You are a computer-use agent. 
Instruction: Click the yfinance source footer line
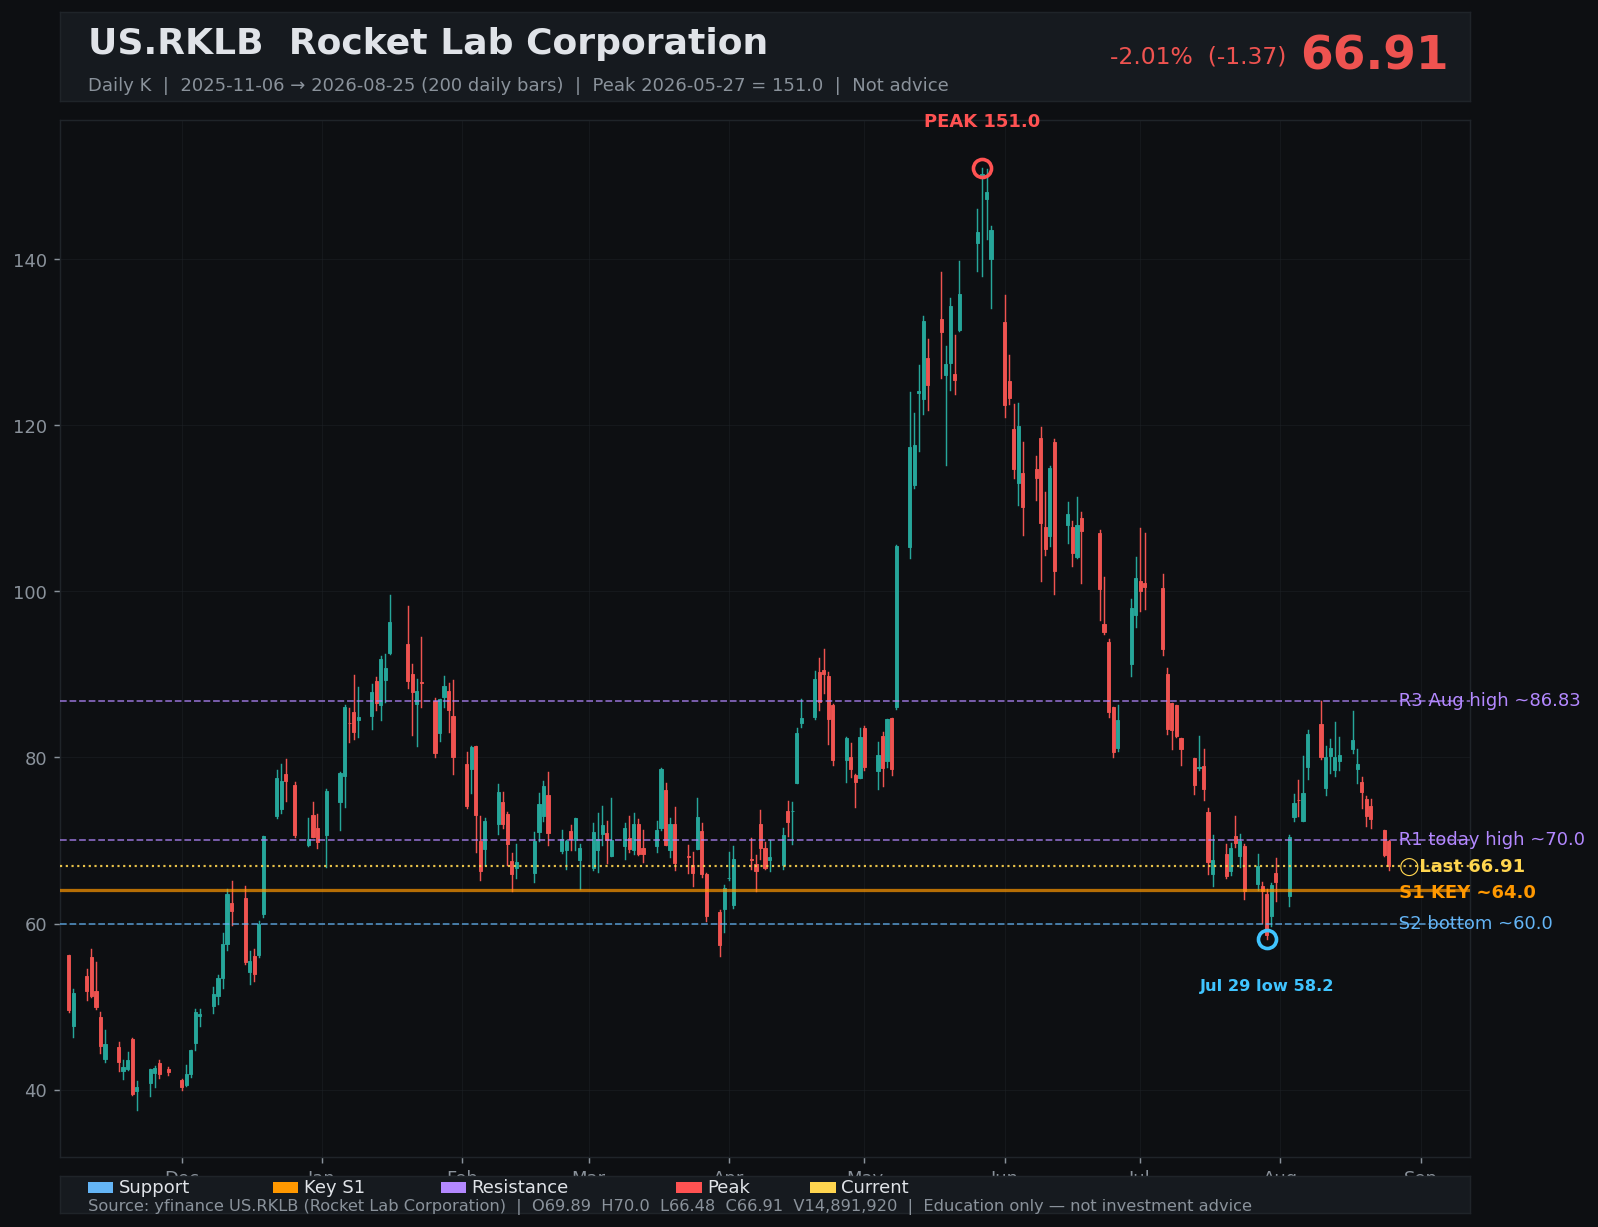670,1206
